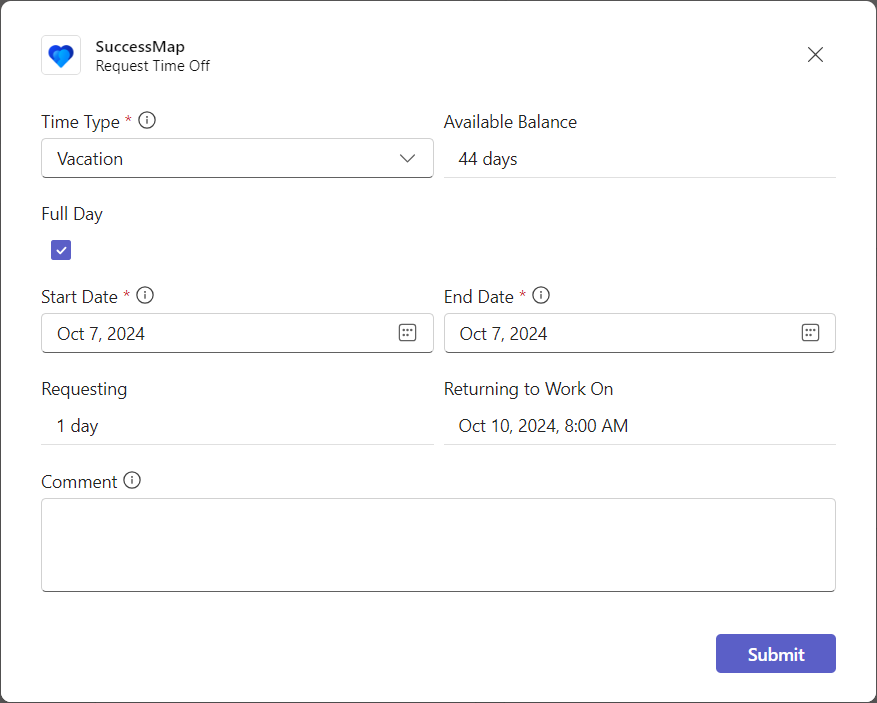The height and width of the screenshot is (703, 877).
Task: Open the Start Date calendar picker icon
Action: (x=407, y=333)
